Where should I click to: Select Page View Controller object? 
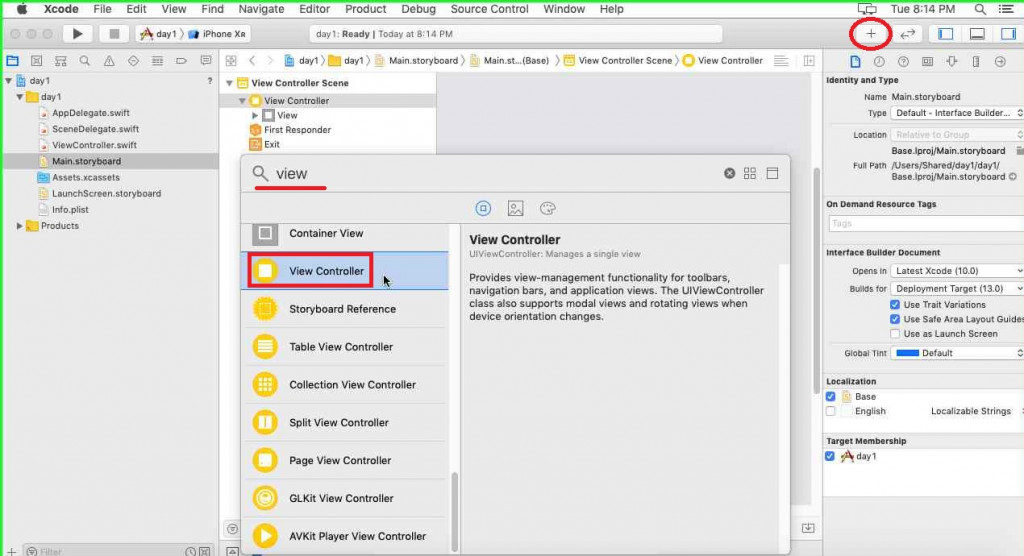(x=345, y=460)
